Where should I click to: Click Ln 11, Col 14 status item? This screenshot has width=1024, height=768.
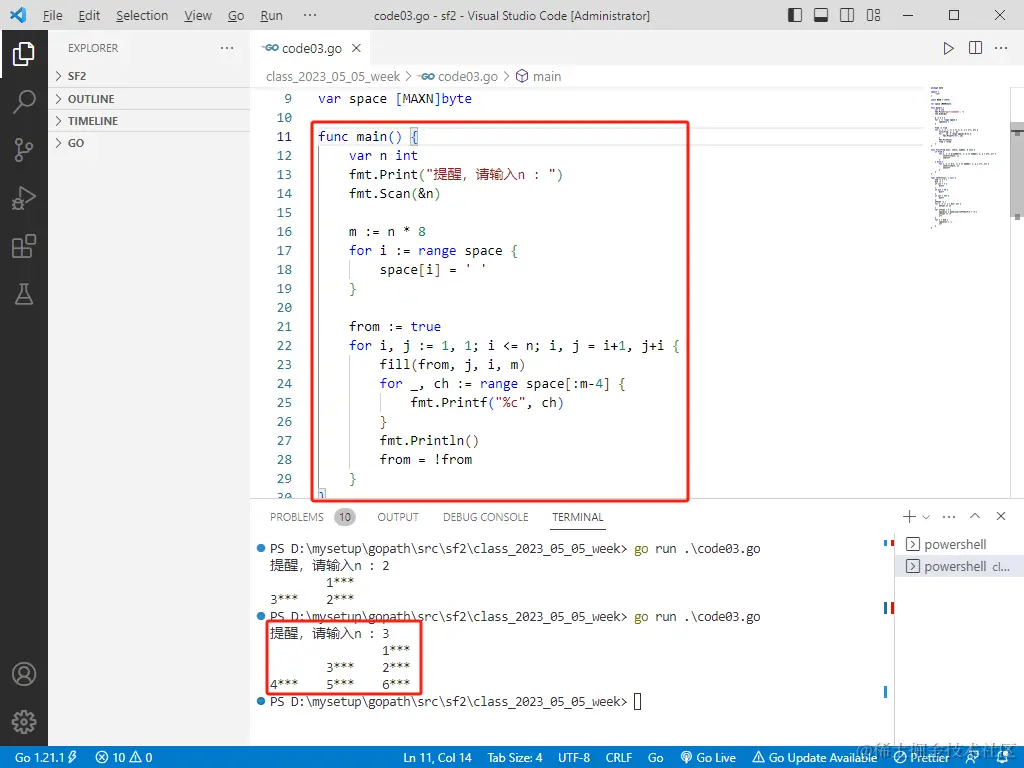[x=437, y=758]
